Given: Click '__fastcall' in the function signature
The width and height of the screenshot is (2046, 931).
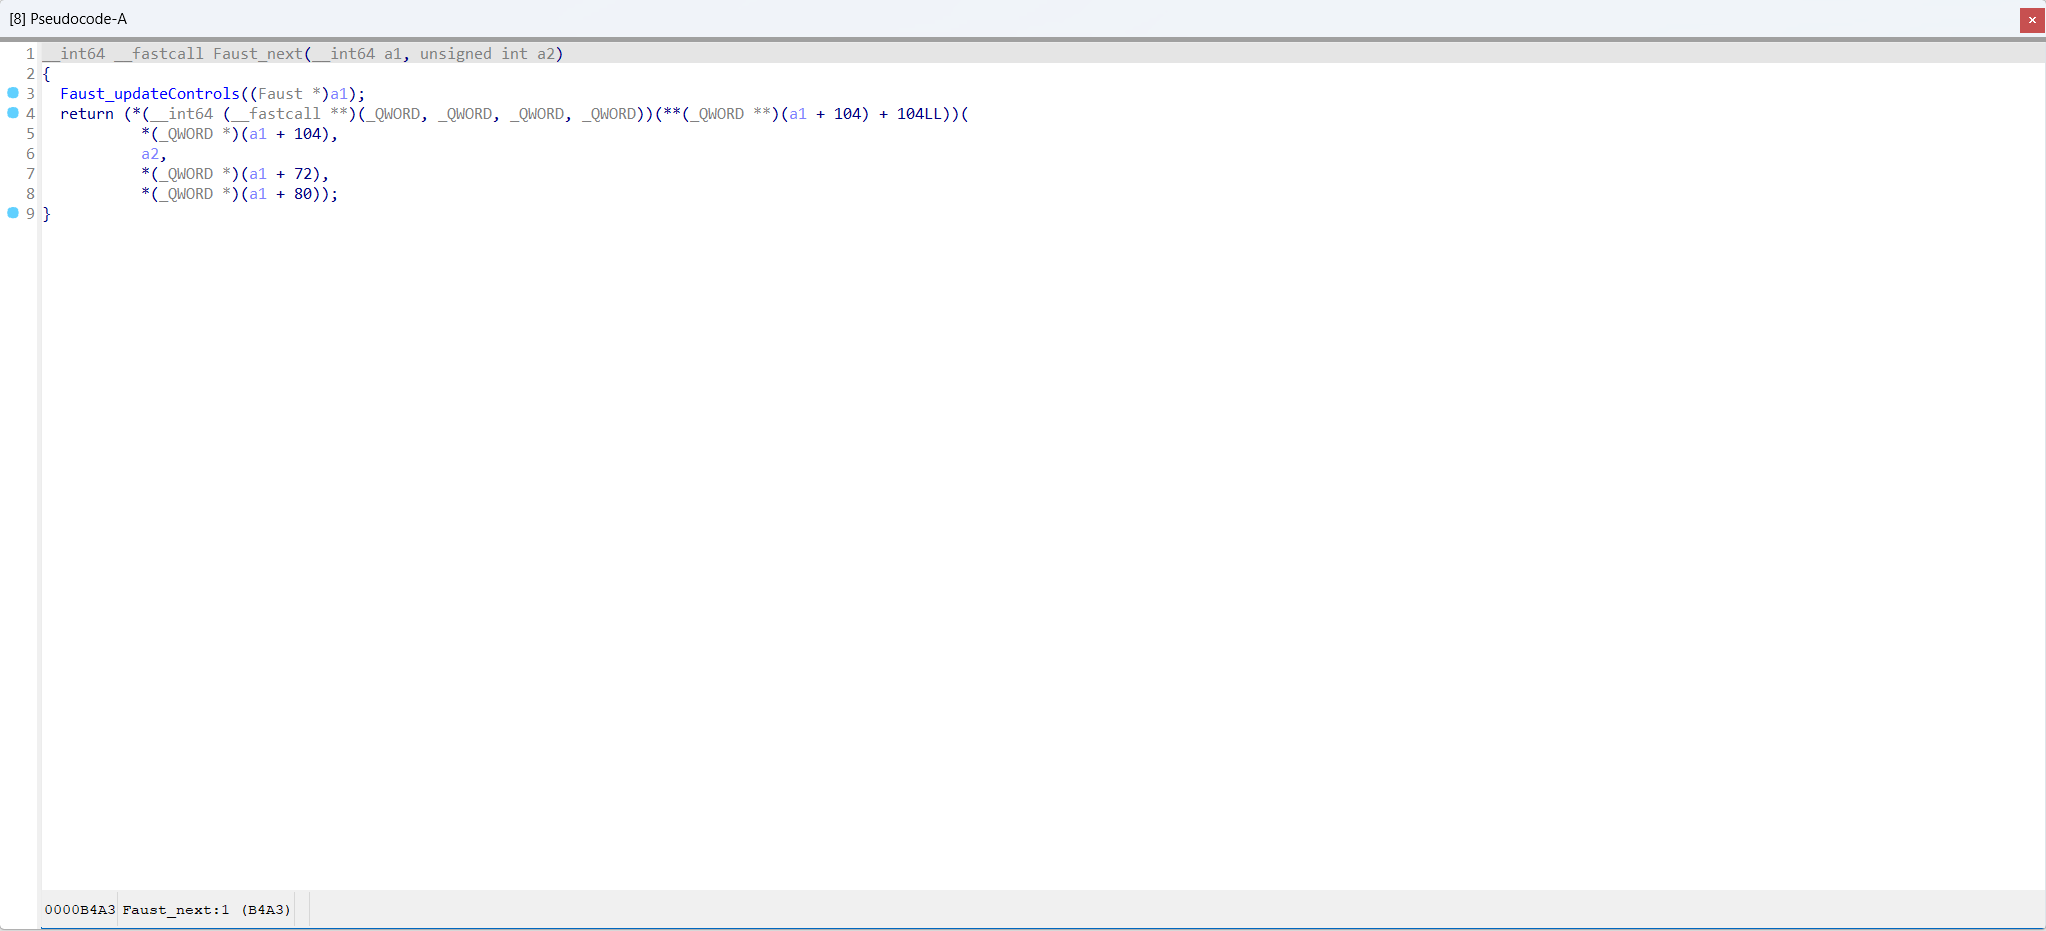Looking at the screenshot, I should tap(159, 54).
